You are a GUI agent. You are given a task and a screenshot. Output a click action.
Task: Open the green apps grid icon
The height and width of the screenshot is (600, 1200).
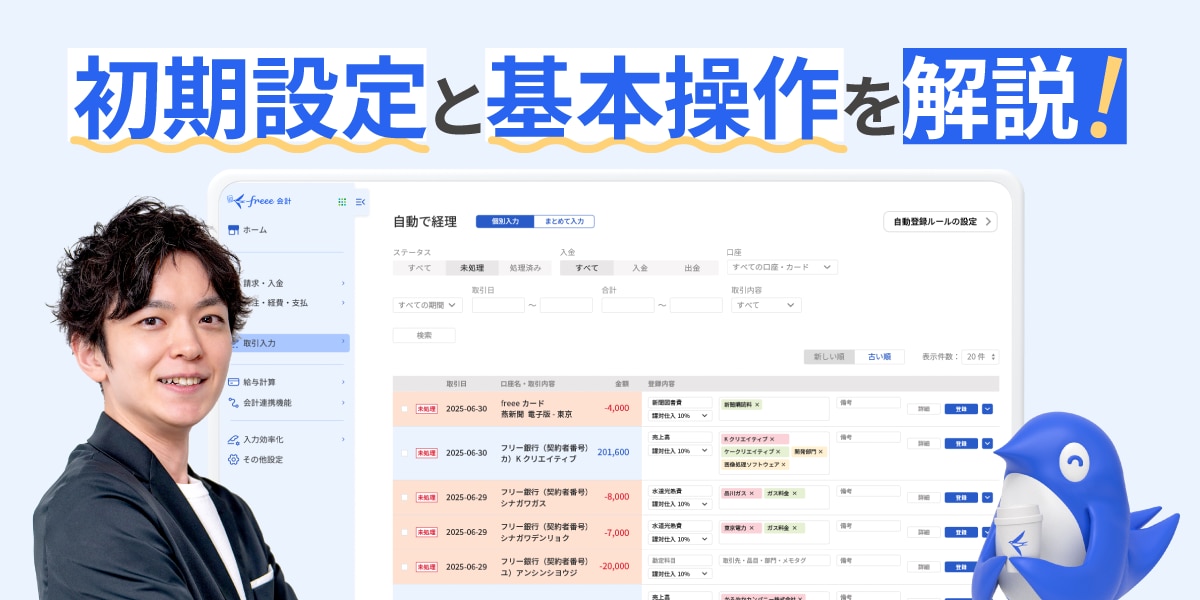point(342,202)
